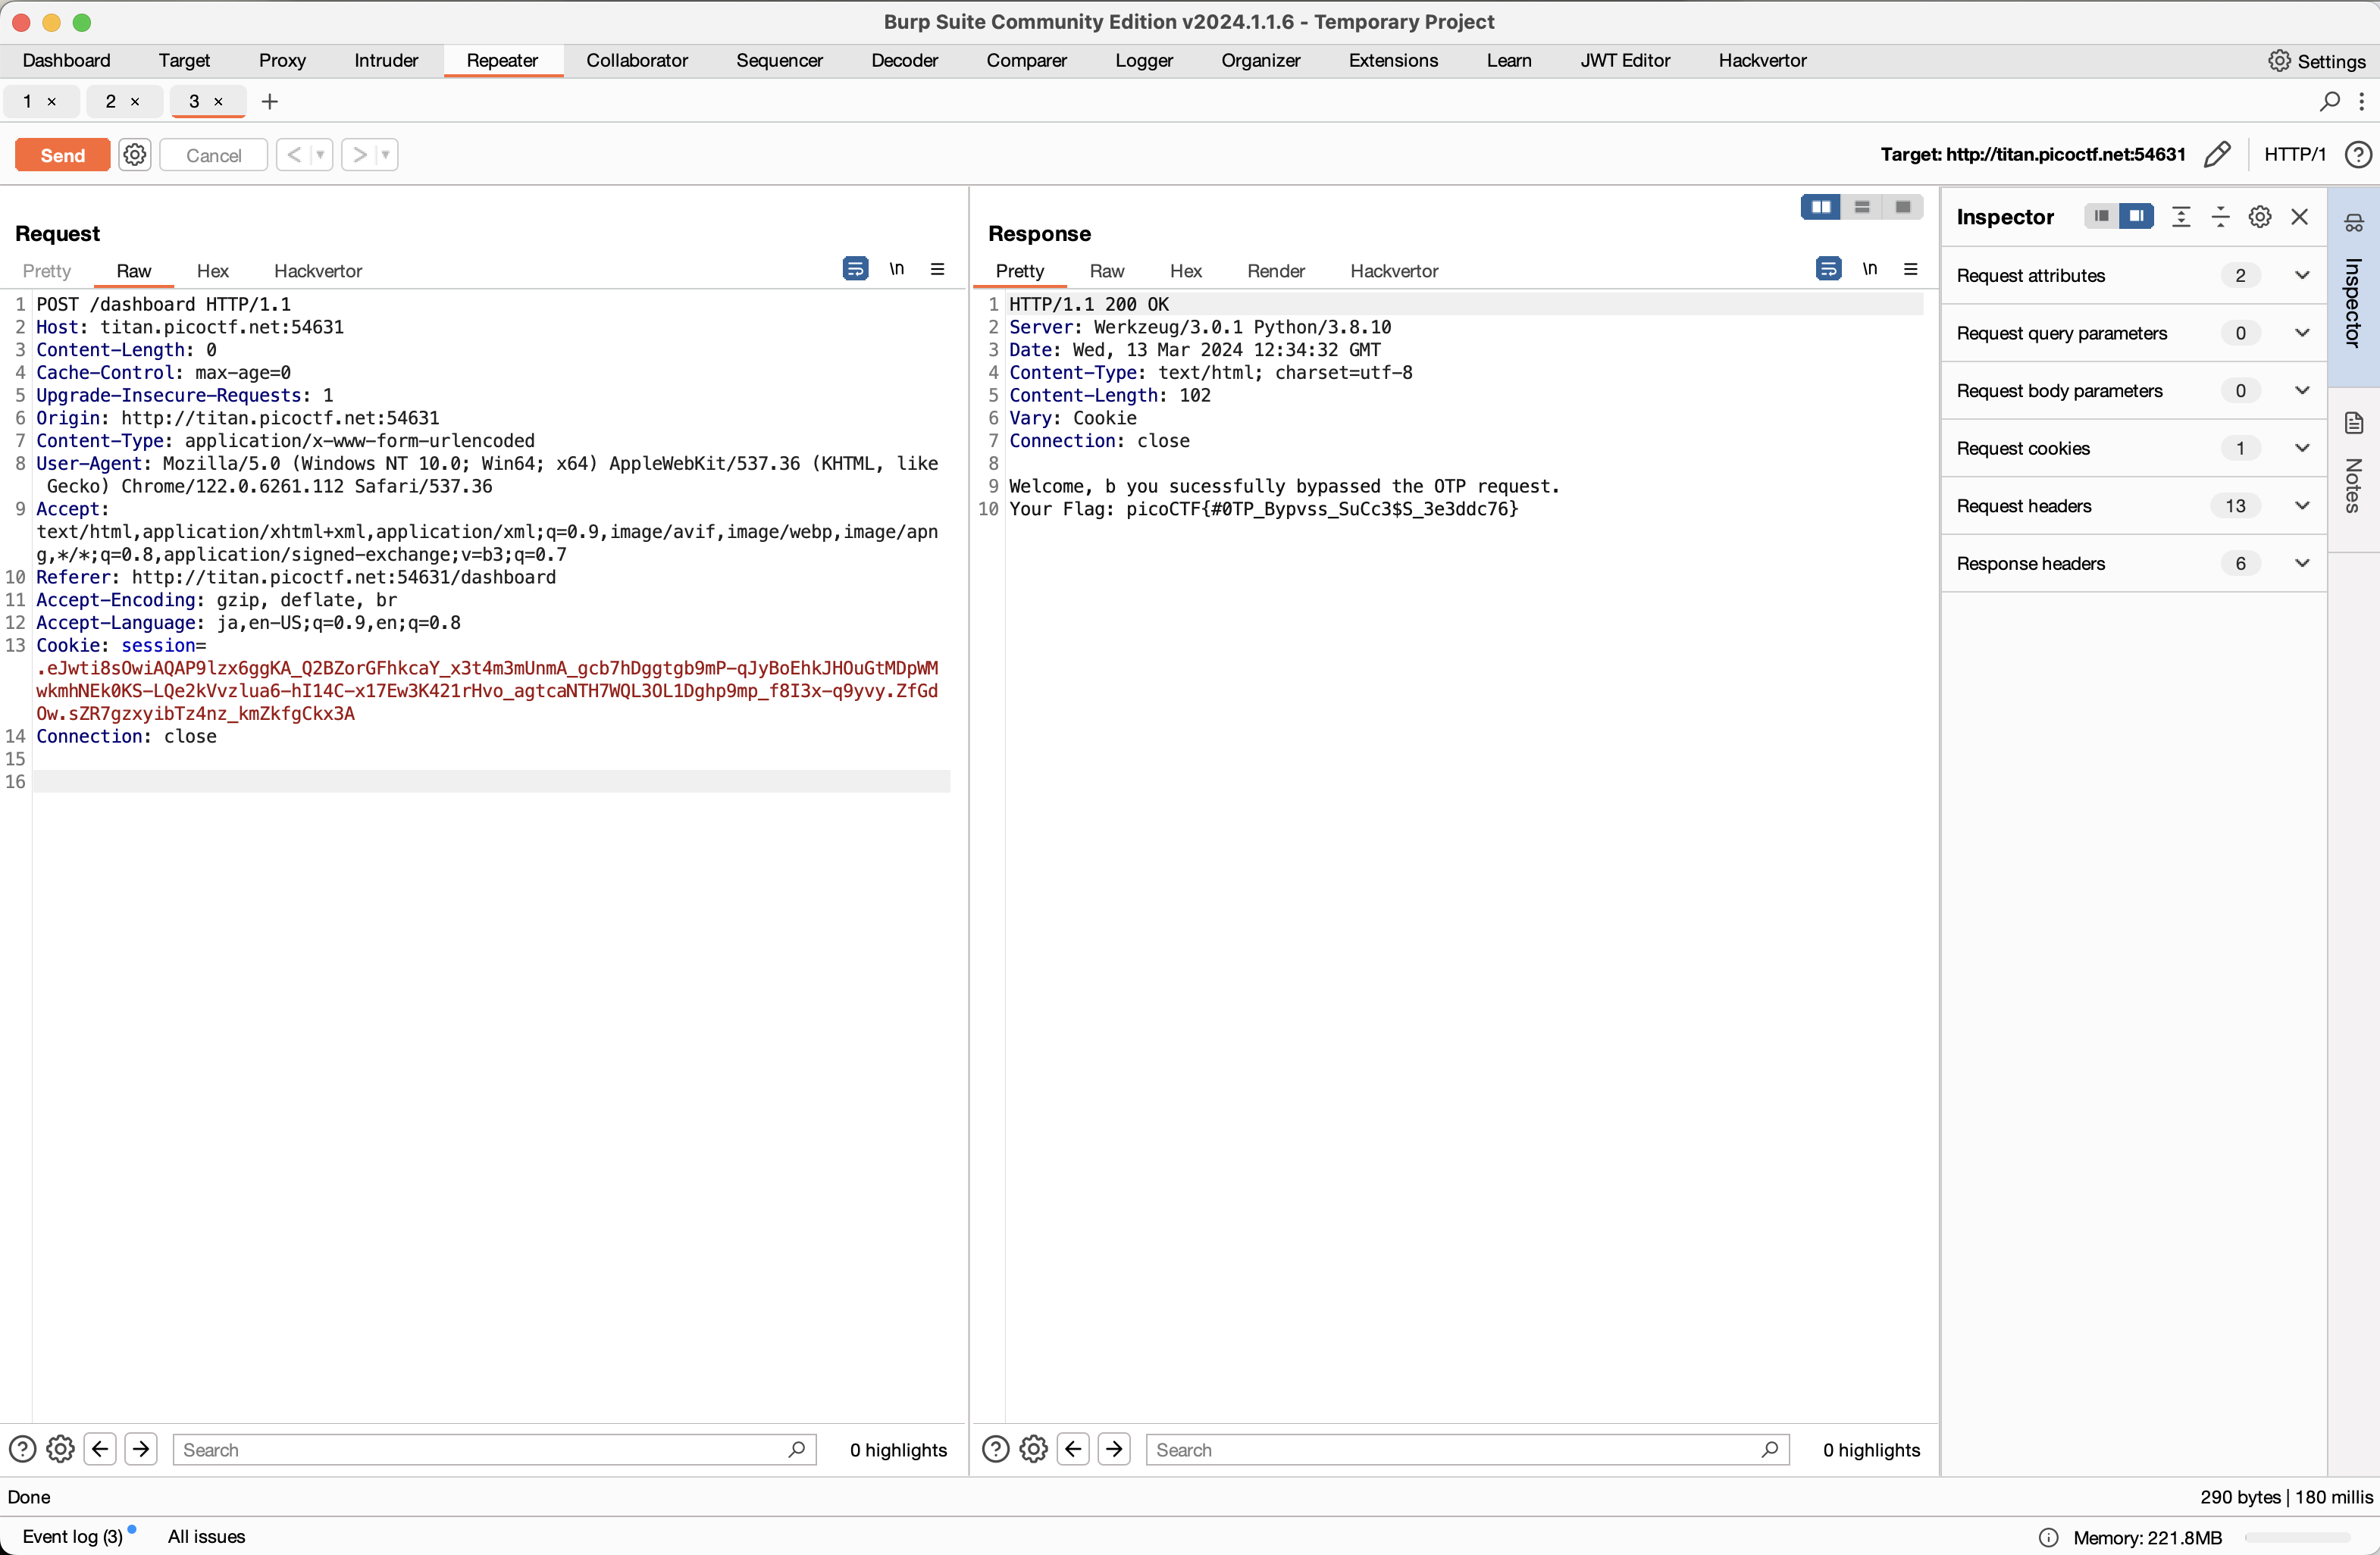Image resolution: width=2380 pixels, height=1555 pixels.
Task: Close the Inspector panel
Action: coord(2299,217)
